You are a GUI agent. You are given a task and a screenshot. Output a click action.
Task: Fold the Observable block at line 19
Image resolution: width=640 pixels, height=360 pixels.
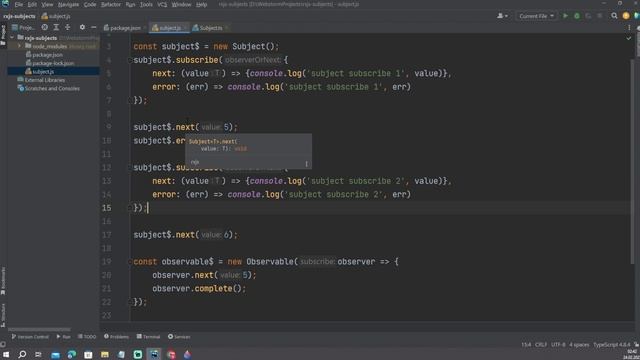point(130,262)
